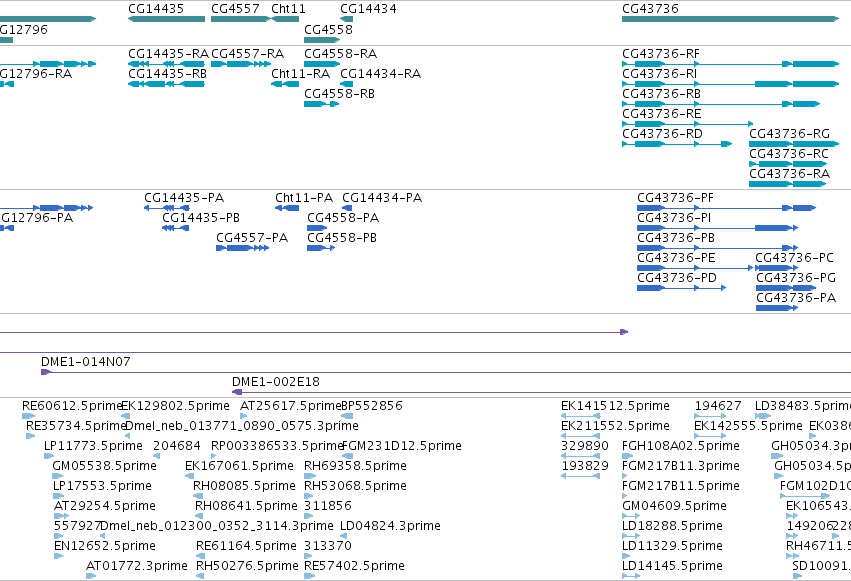Select EST LD04824.3prime
Viewport: 851px width, 581px height.
coord(390,526)
